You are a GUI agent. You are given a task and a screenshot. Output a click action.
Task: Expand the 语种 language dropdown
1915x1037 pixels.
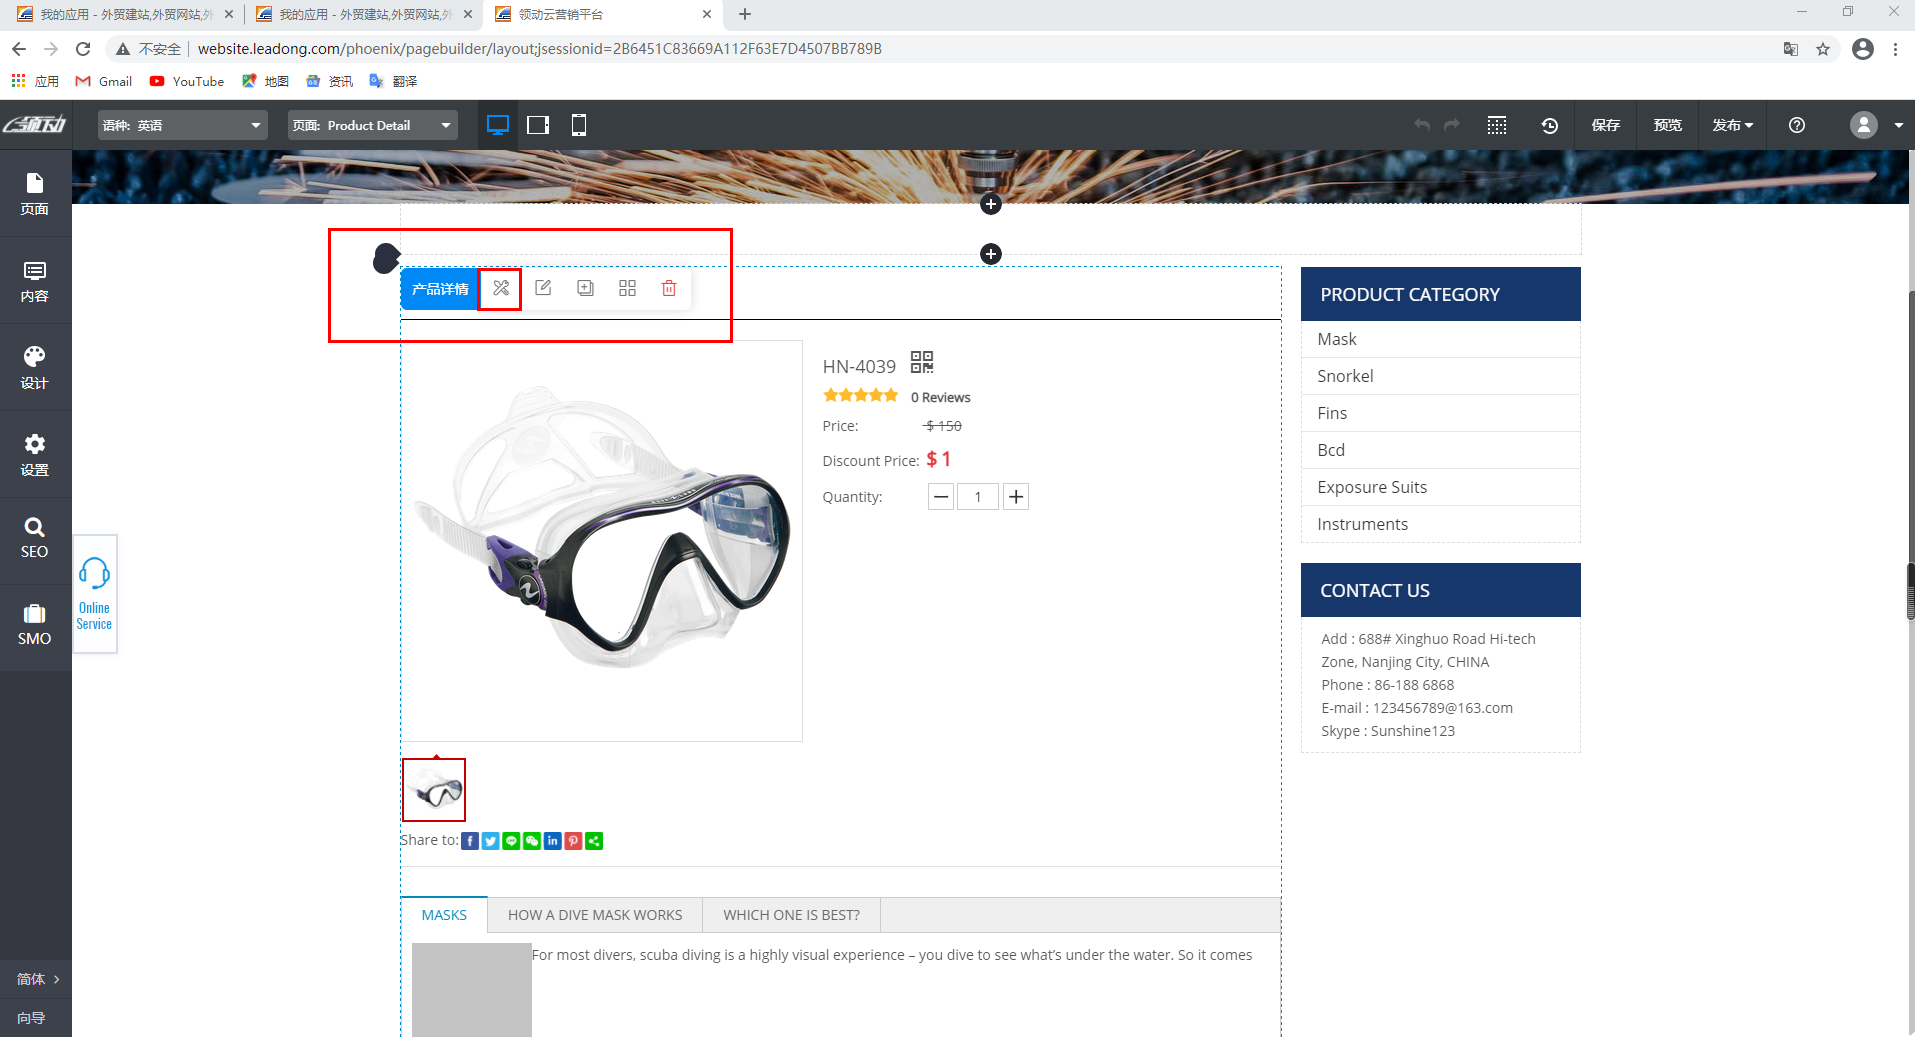(181, 125)
